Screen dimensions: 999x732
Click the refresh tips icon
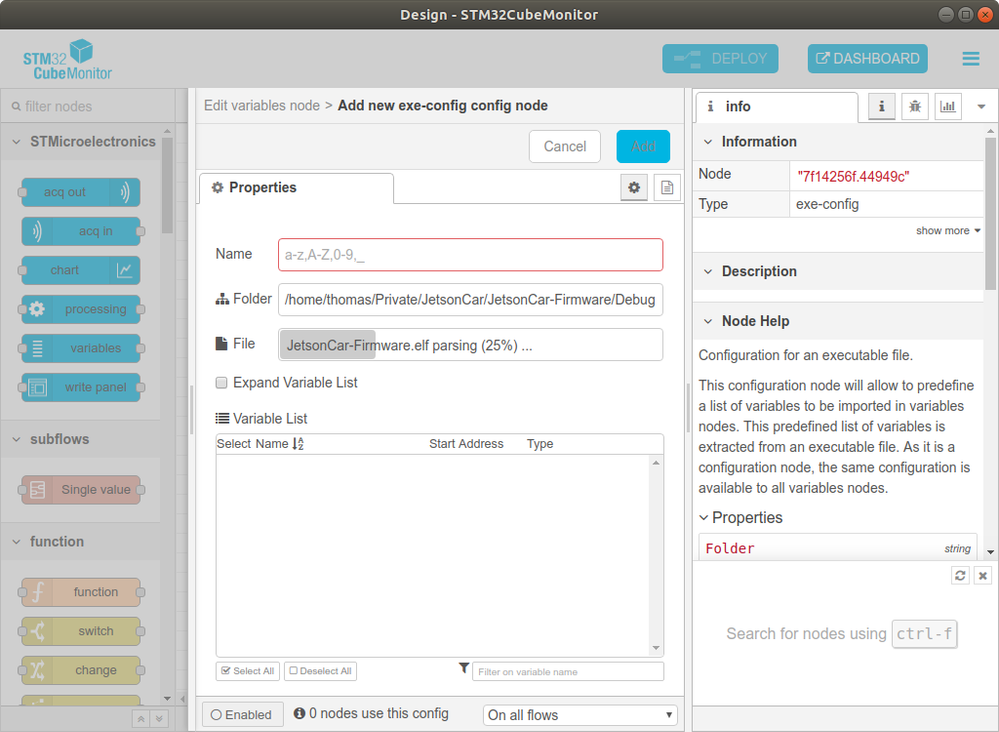pyautogui.click(x=960, y=575)
